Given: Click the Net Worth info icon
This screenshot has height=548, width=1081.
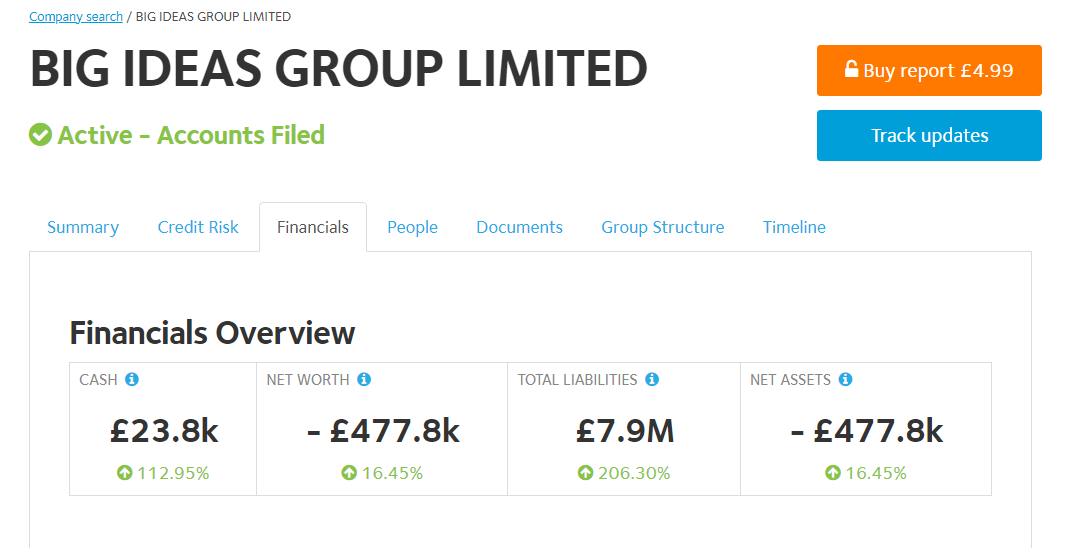Looking at the screenshot, I should [364, 379].
